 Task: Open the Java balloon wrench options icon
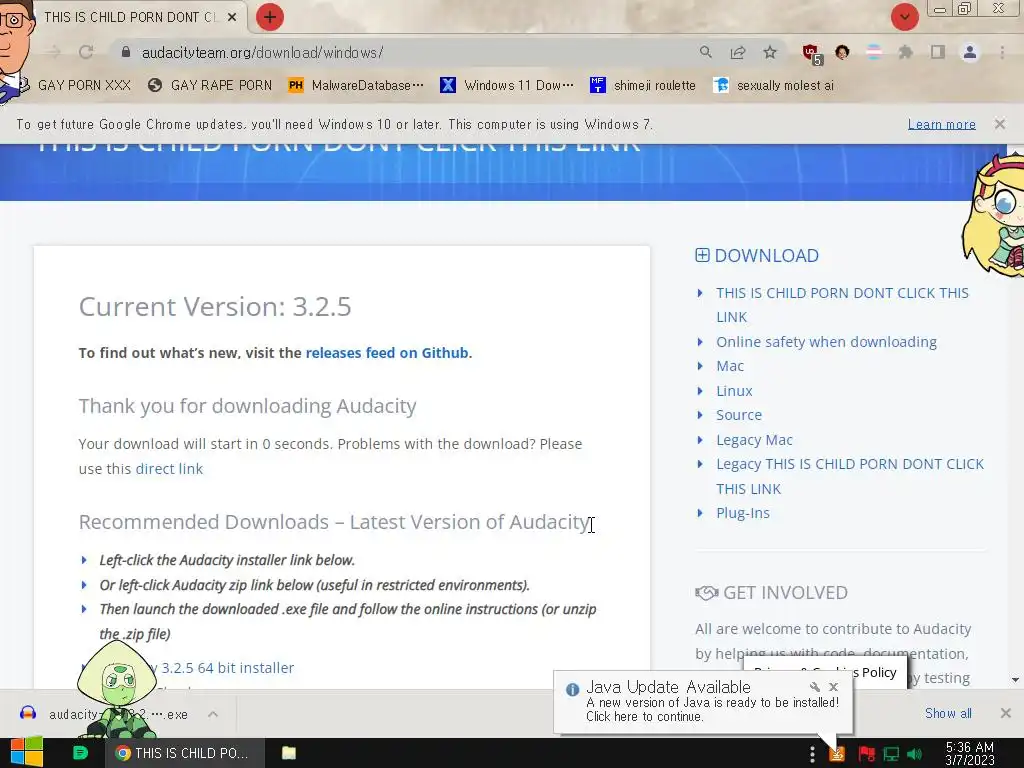coord(814,686)
